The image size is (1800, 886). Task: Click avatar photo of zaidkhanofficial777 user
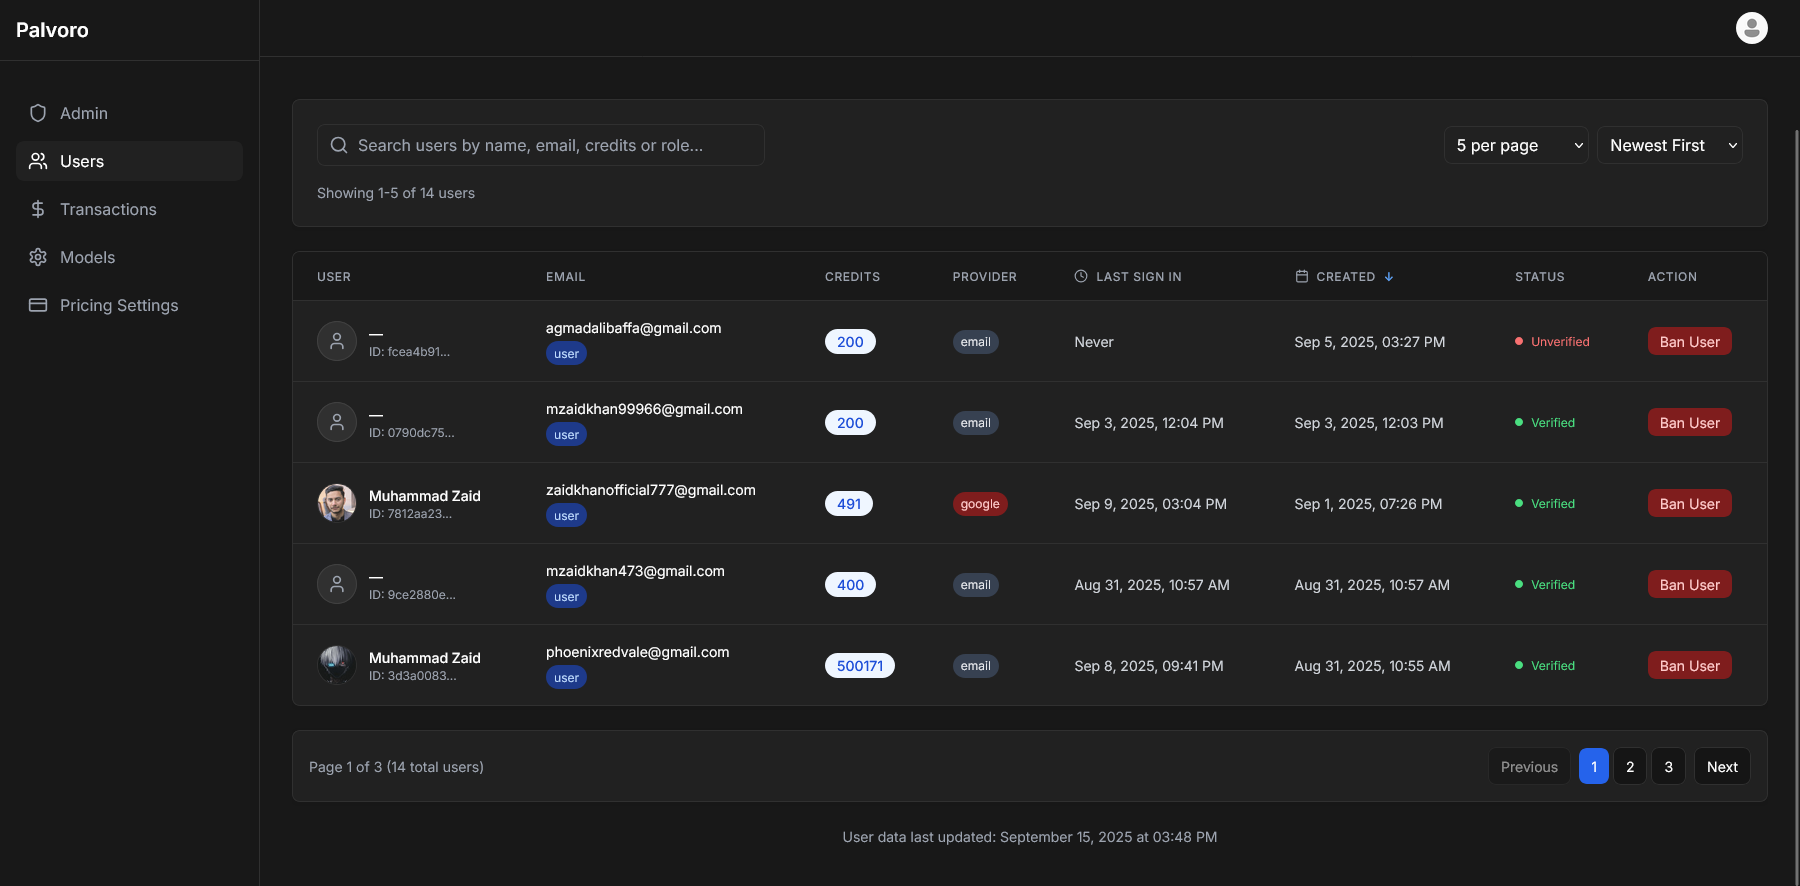[x=337, y=503]
